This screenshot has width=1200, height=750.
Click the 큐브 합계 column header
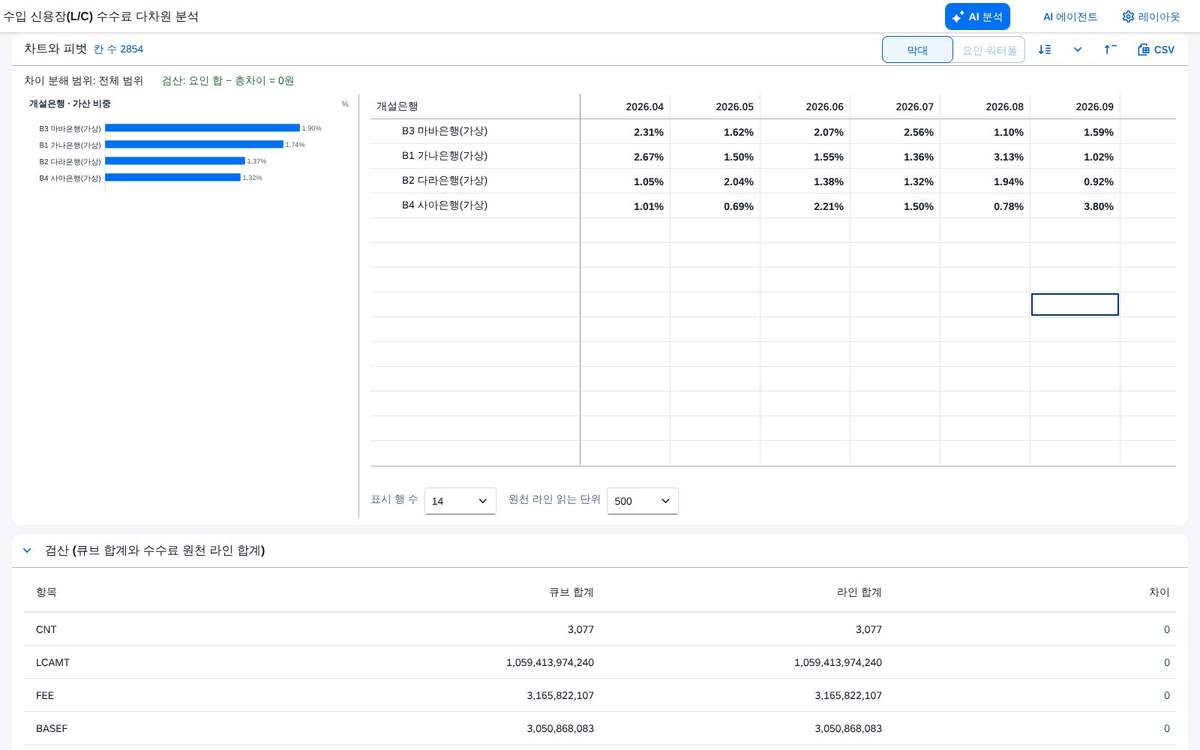(x=571, y=592)
